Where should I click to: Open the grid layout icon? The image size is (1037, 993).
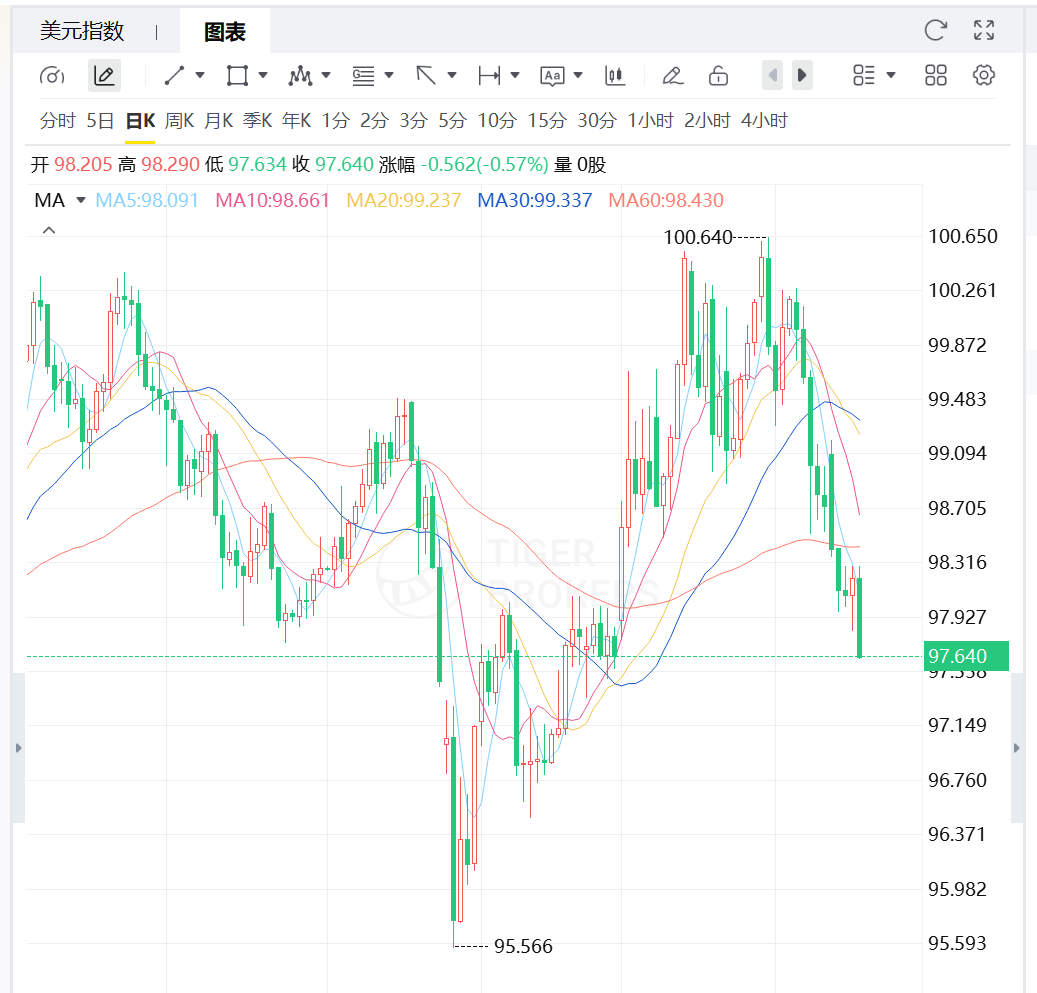[936, 75]
